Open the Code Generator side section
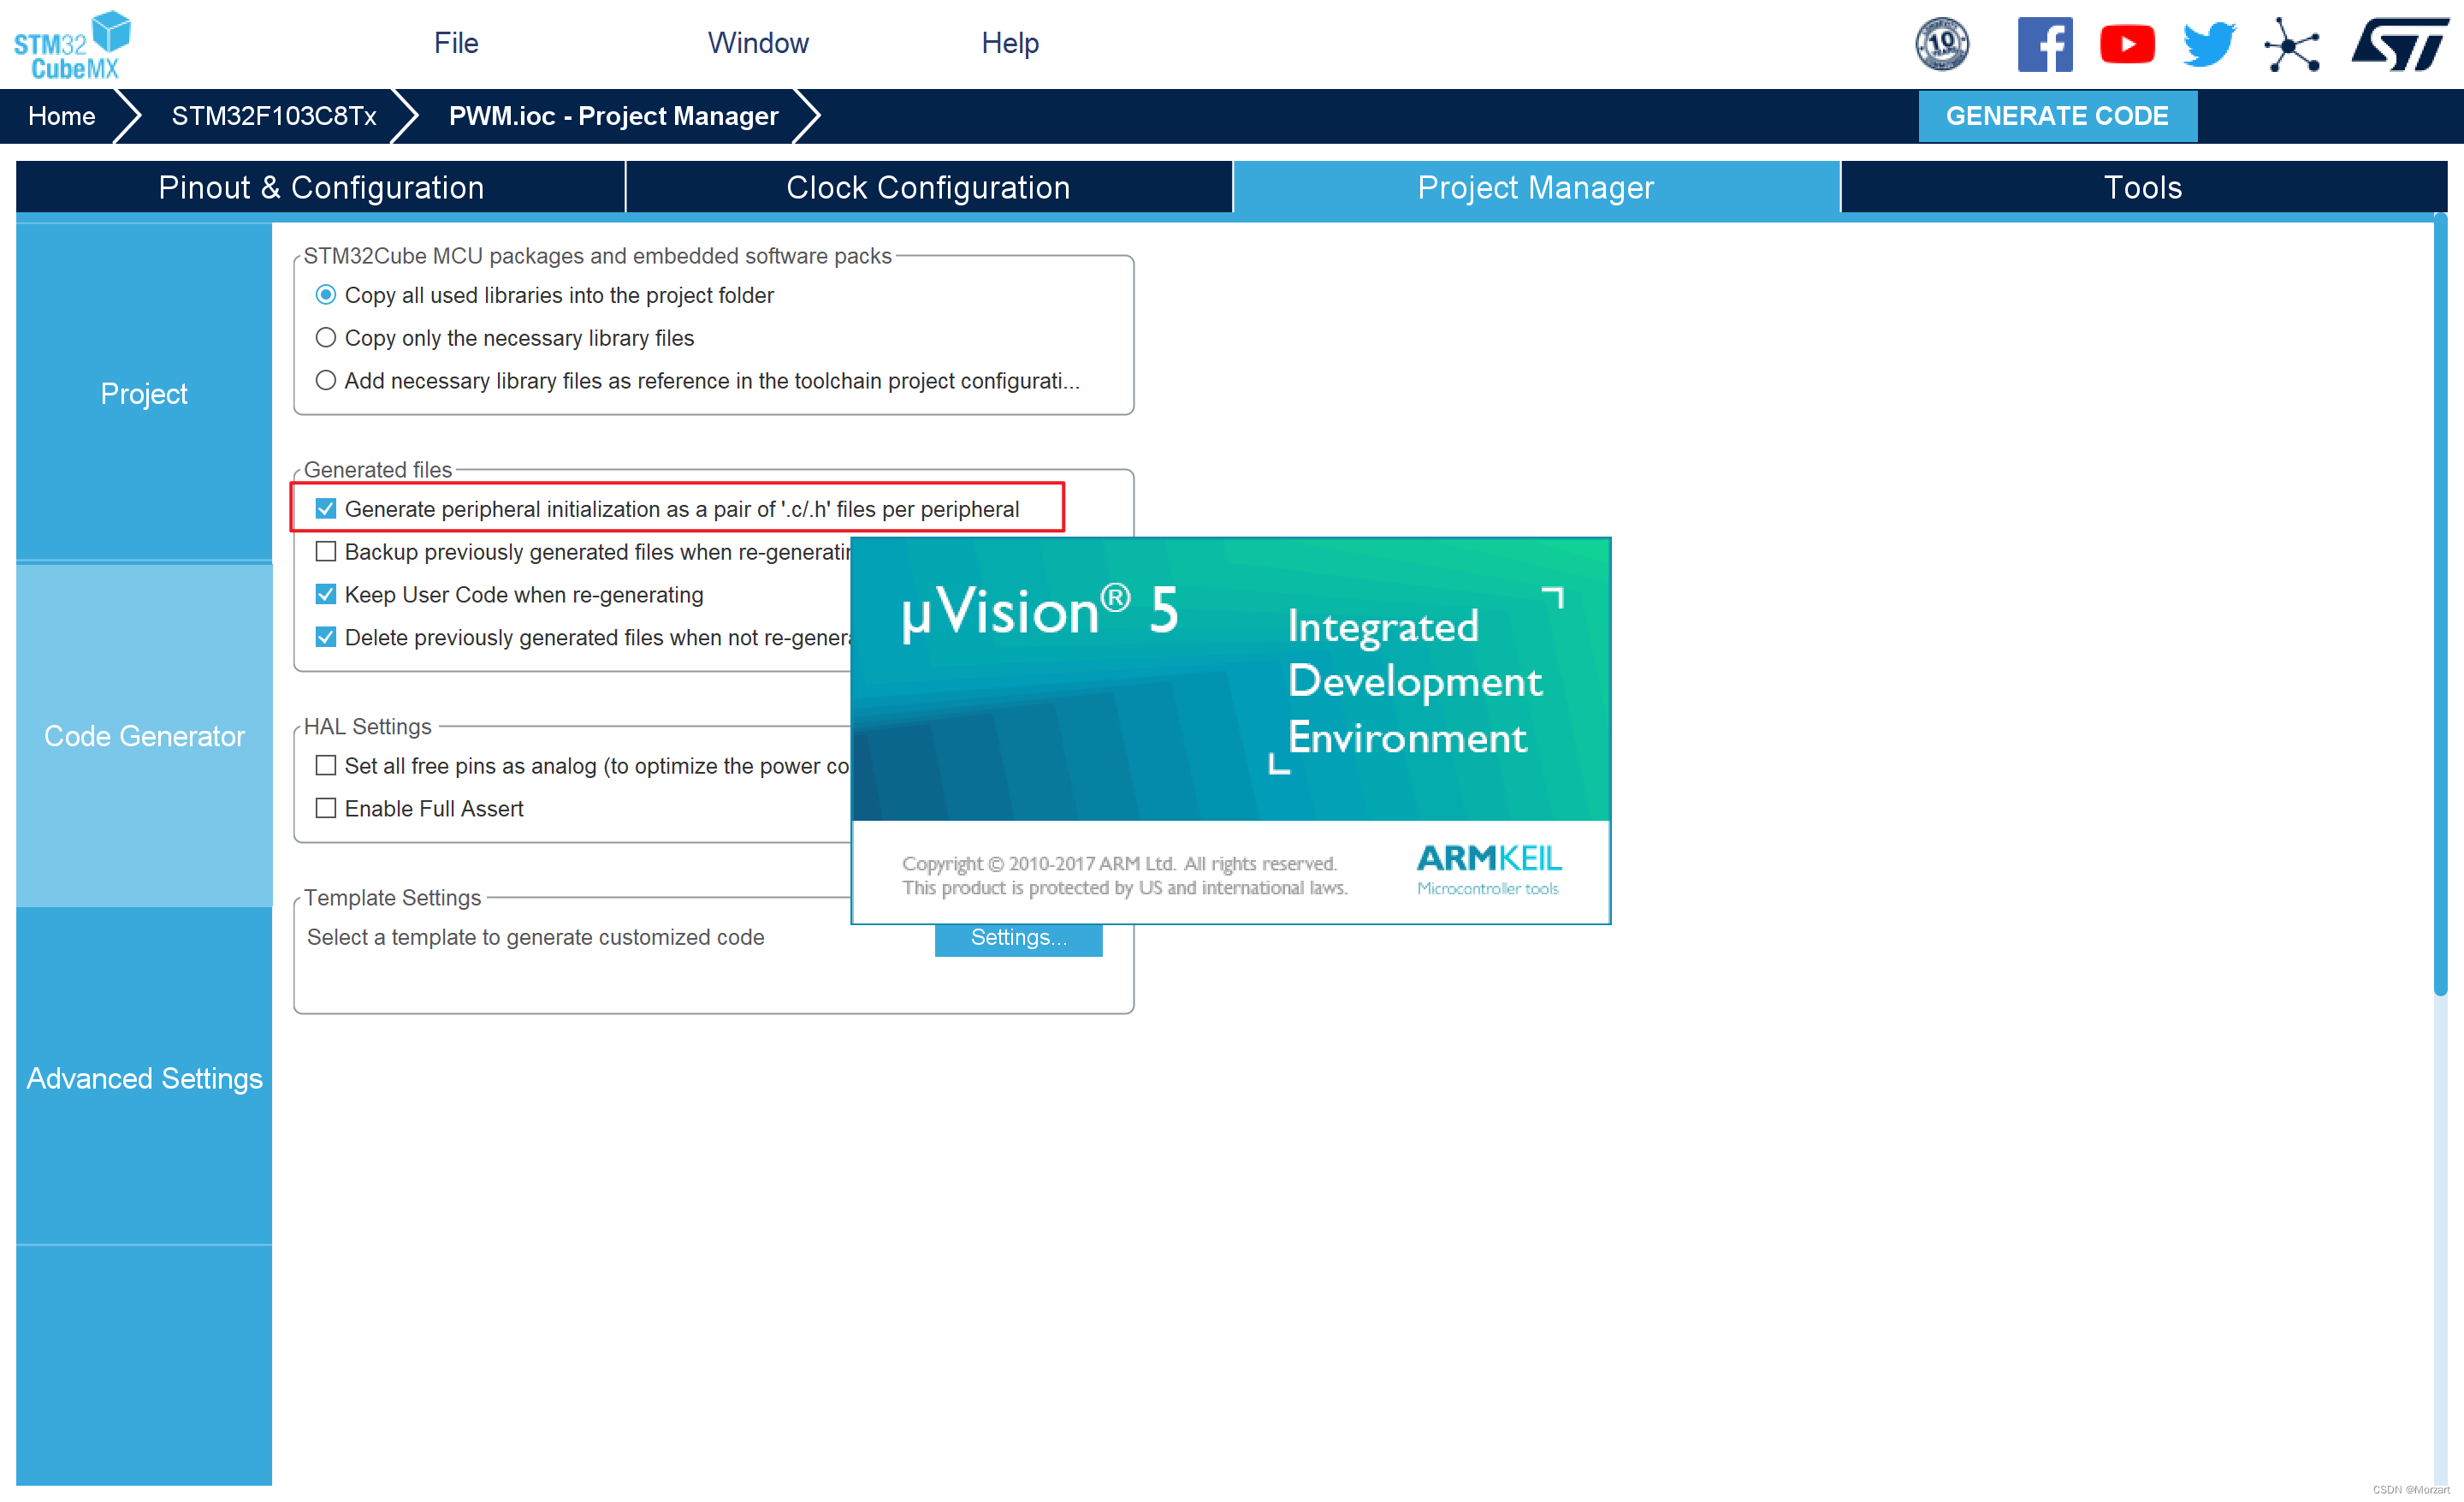The image size is (2464, 1502). point(144,735)
